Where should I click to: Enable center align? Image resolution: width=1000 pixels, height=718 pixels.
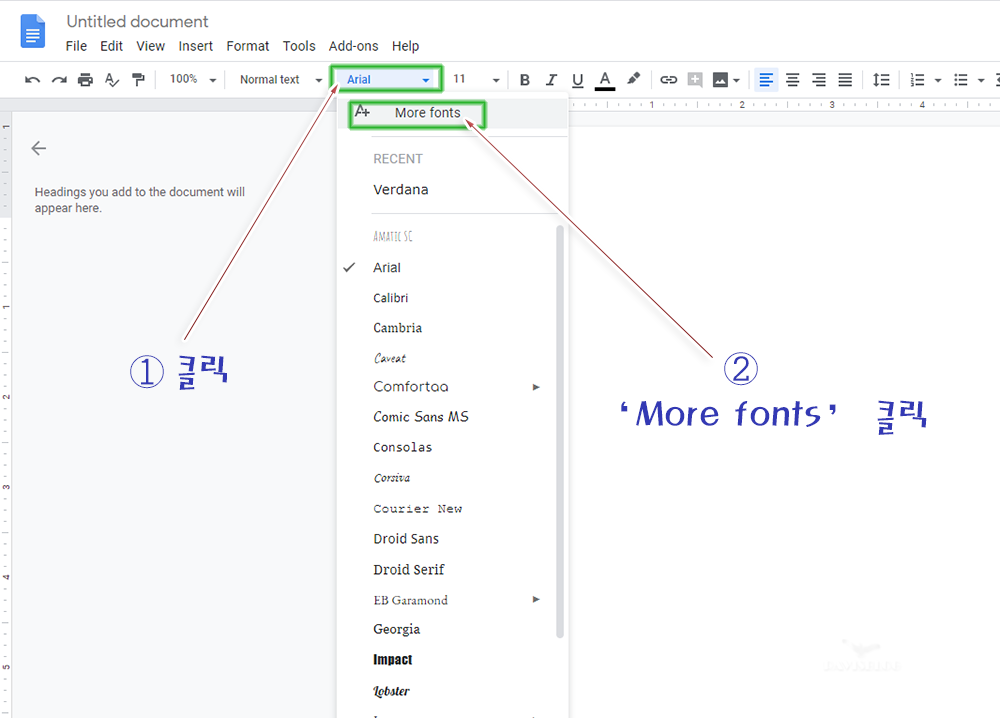(x=792, y=80)
